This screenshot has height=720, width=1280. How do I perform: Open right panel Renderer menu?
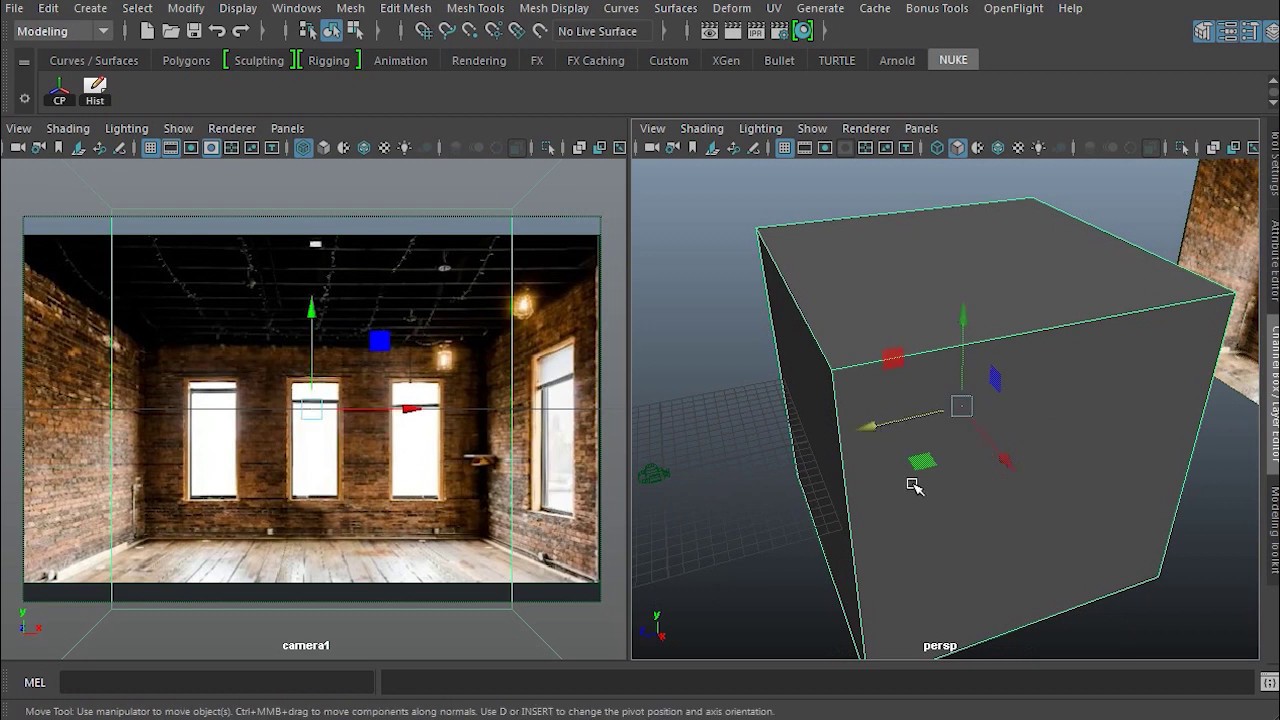(866, 128)
